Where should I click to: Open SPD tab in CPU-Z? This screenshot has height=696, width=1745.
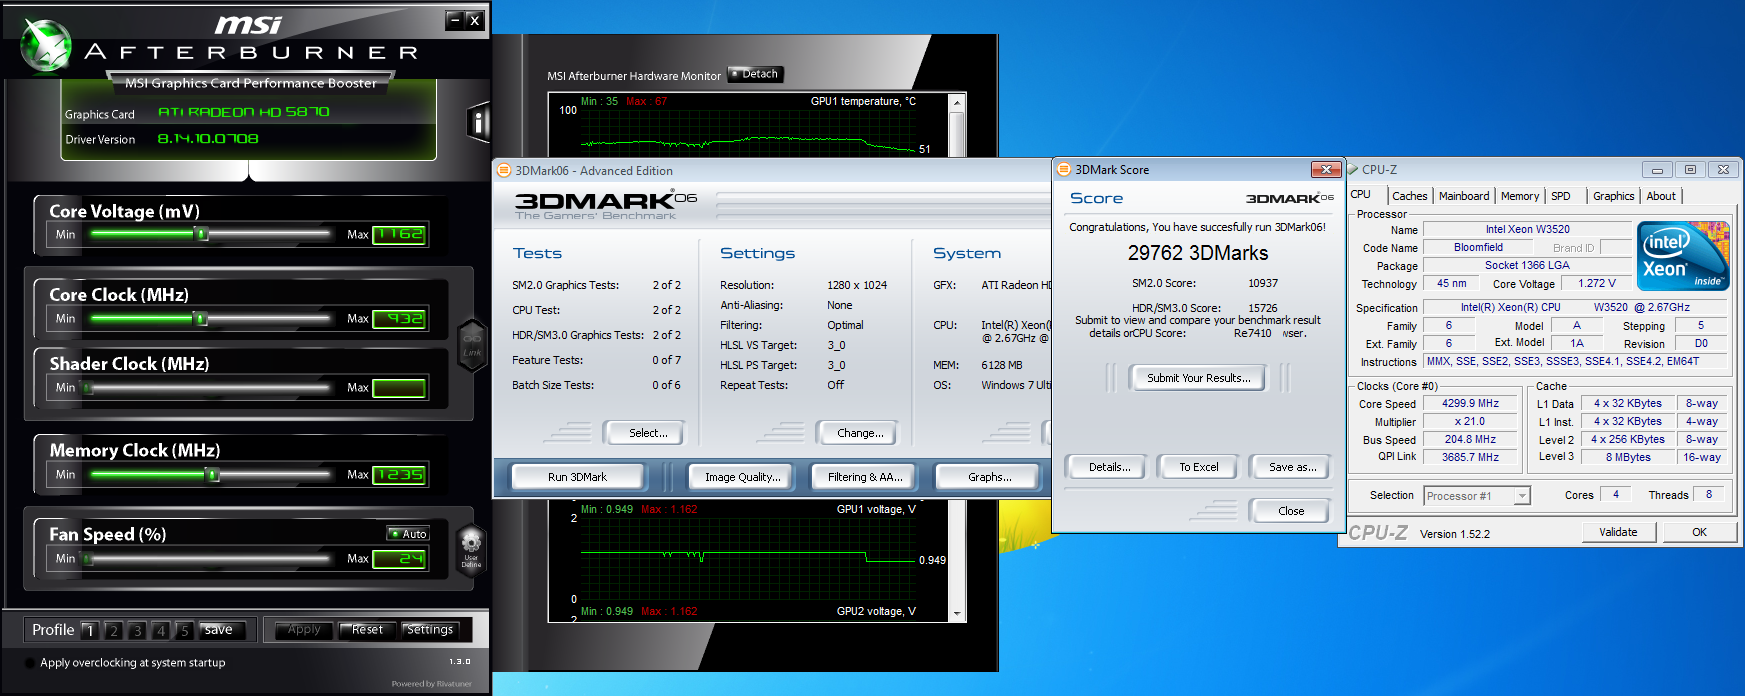click(1560, 196)
